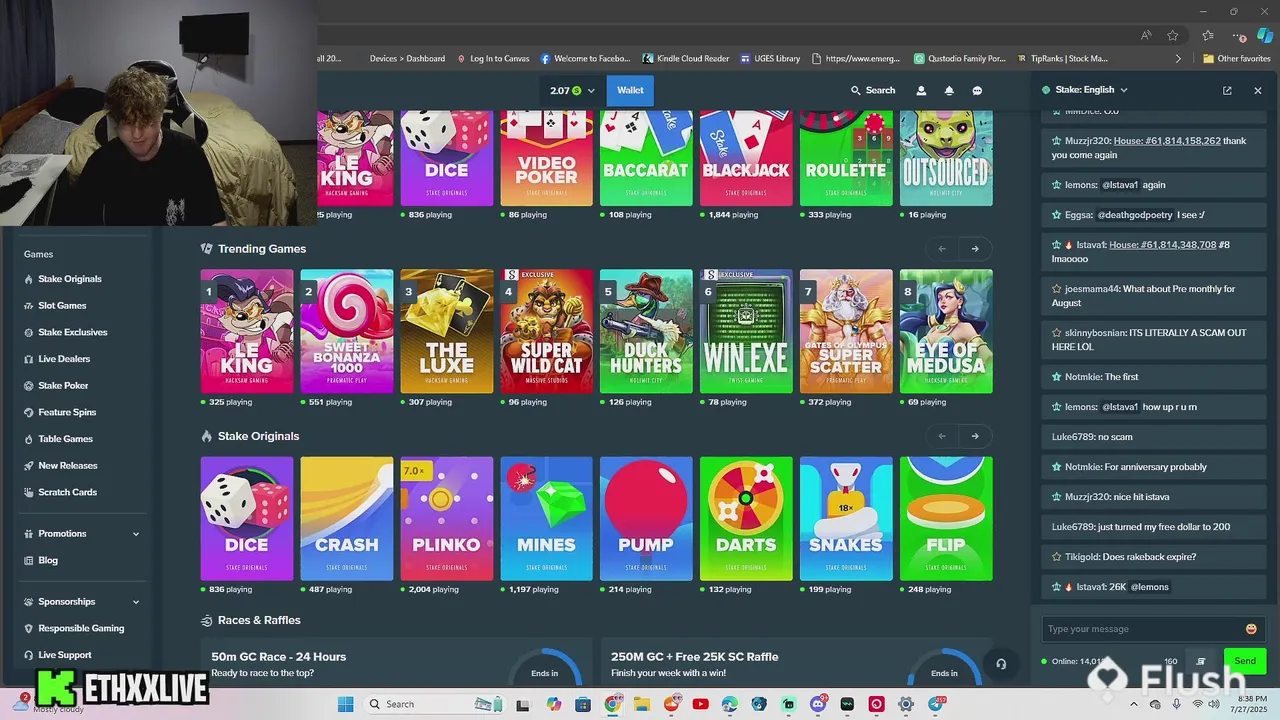The width and height of the screenshot is (1280, 720).
Task: Open House bet link #61,814,348,708
Action: tap(1162, 245)
